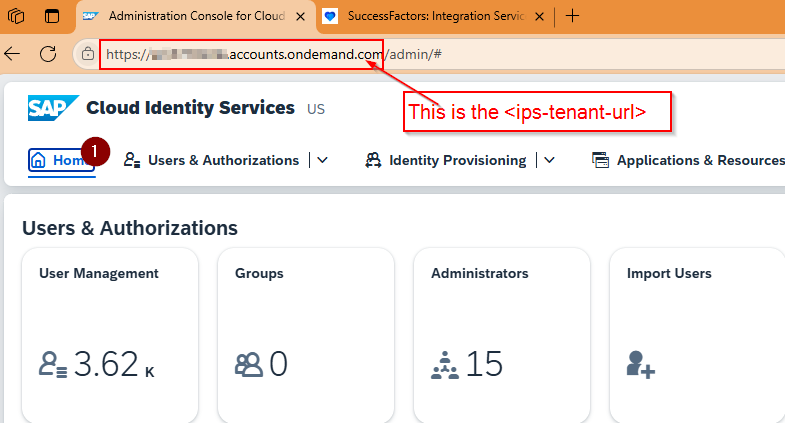
Task: View site info via lock icon
Action: tap(88, 54)
